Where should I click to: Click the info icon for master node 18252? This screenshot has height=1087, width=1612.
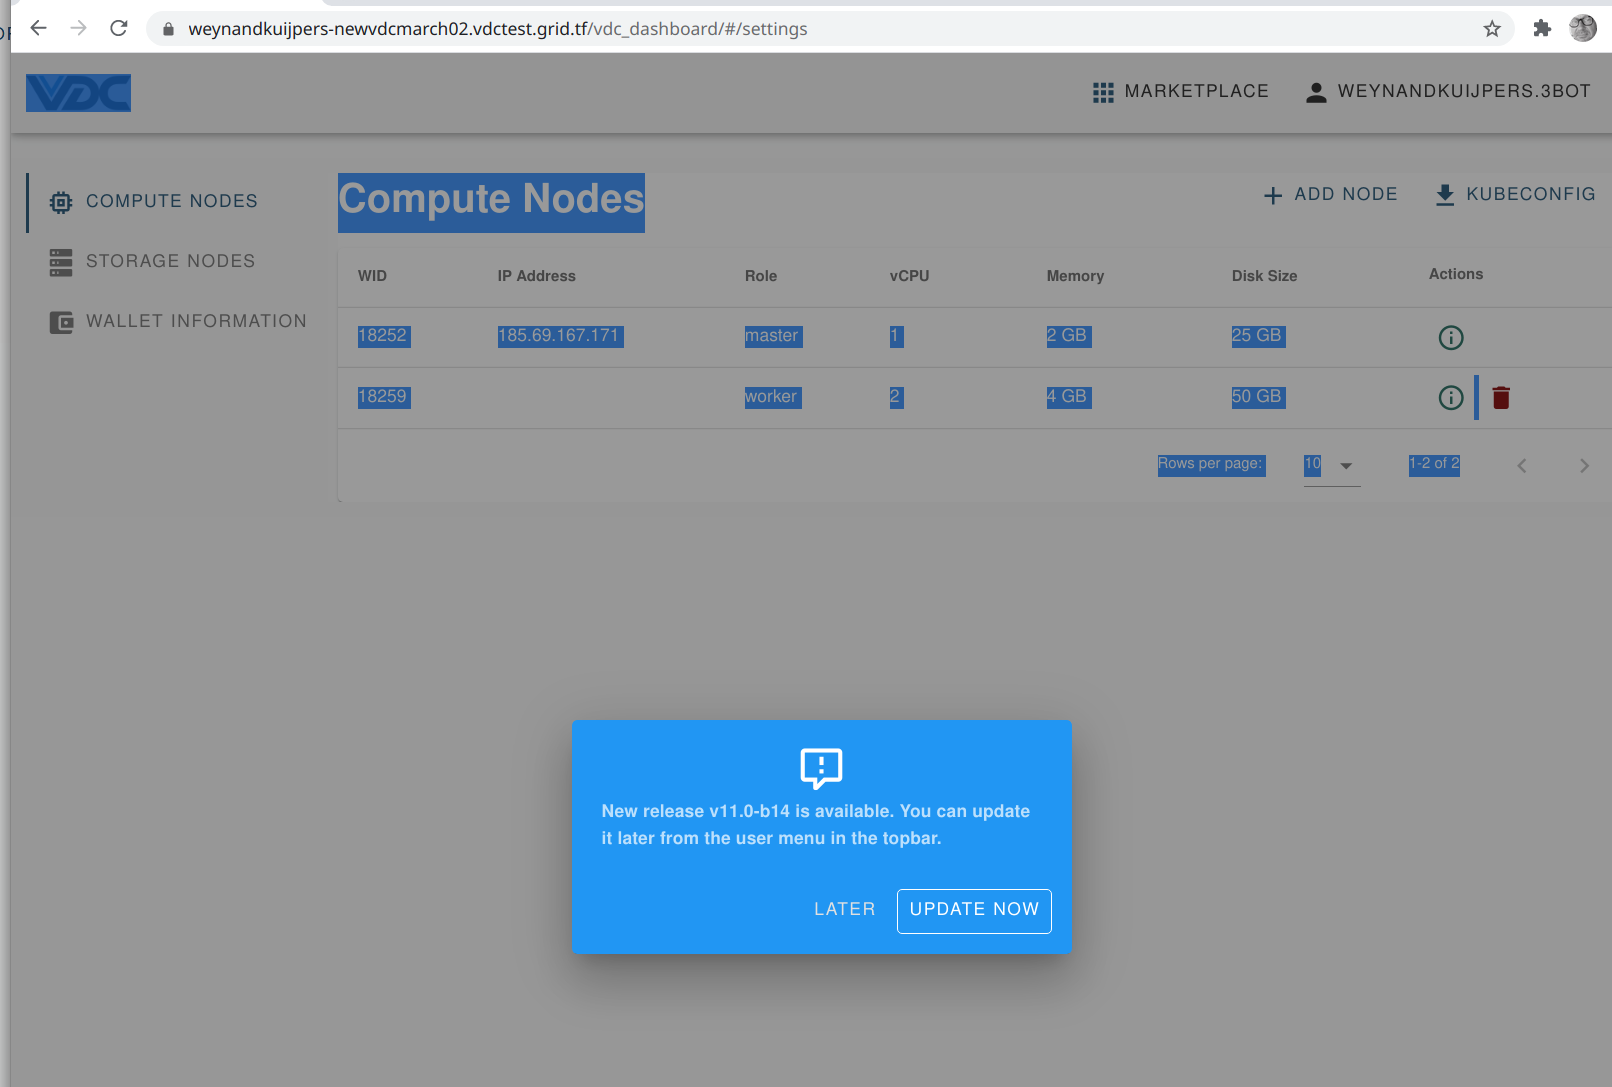(1450, 337)
